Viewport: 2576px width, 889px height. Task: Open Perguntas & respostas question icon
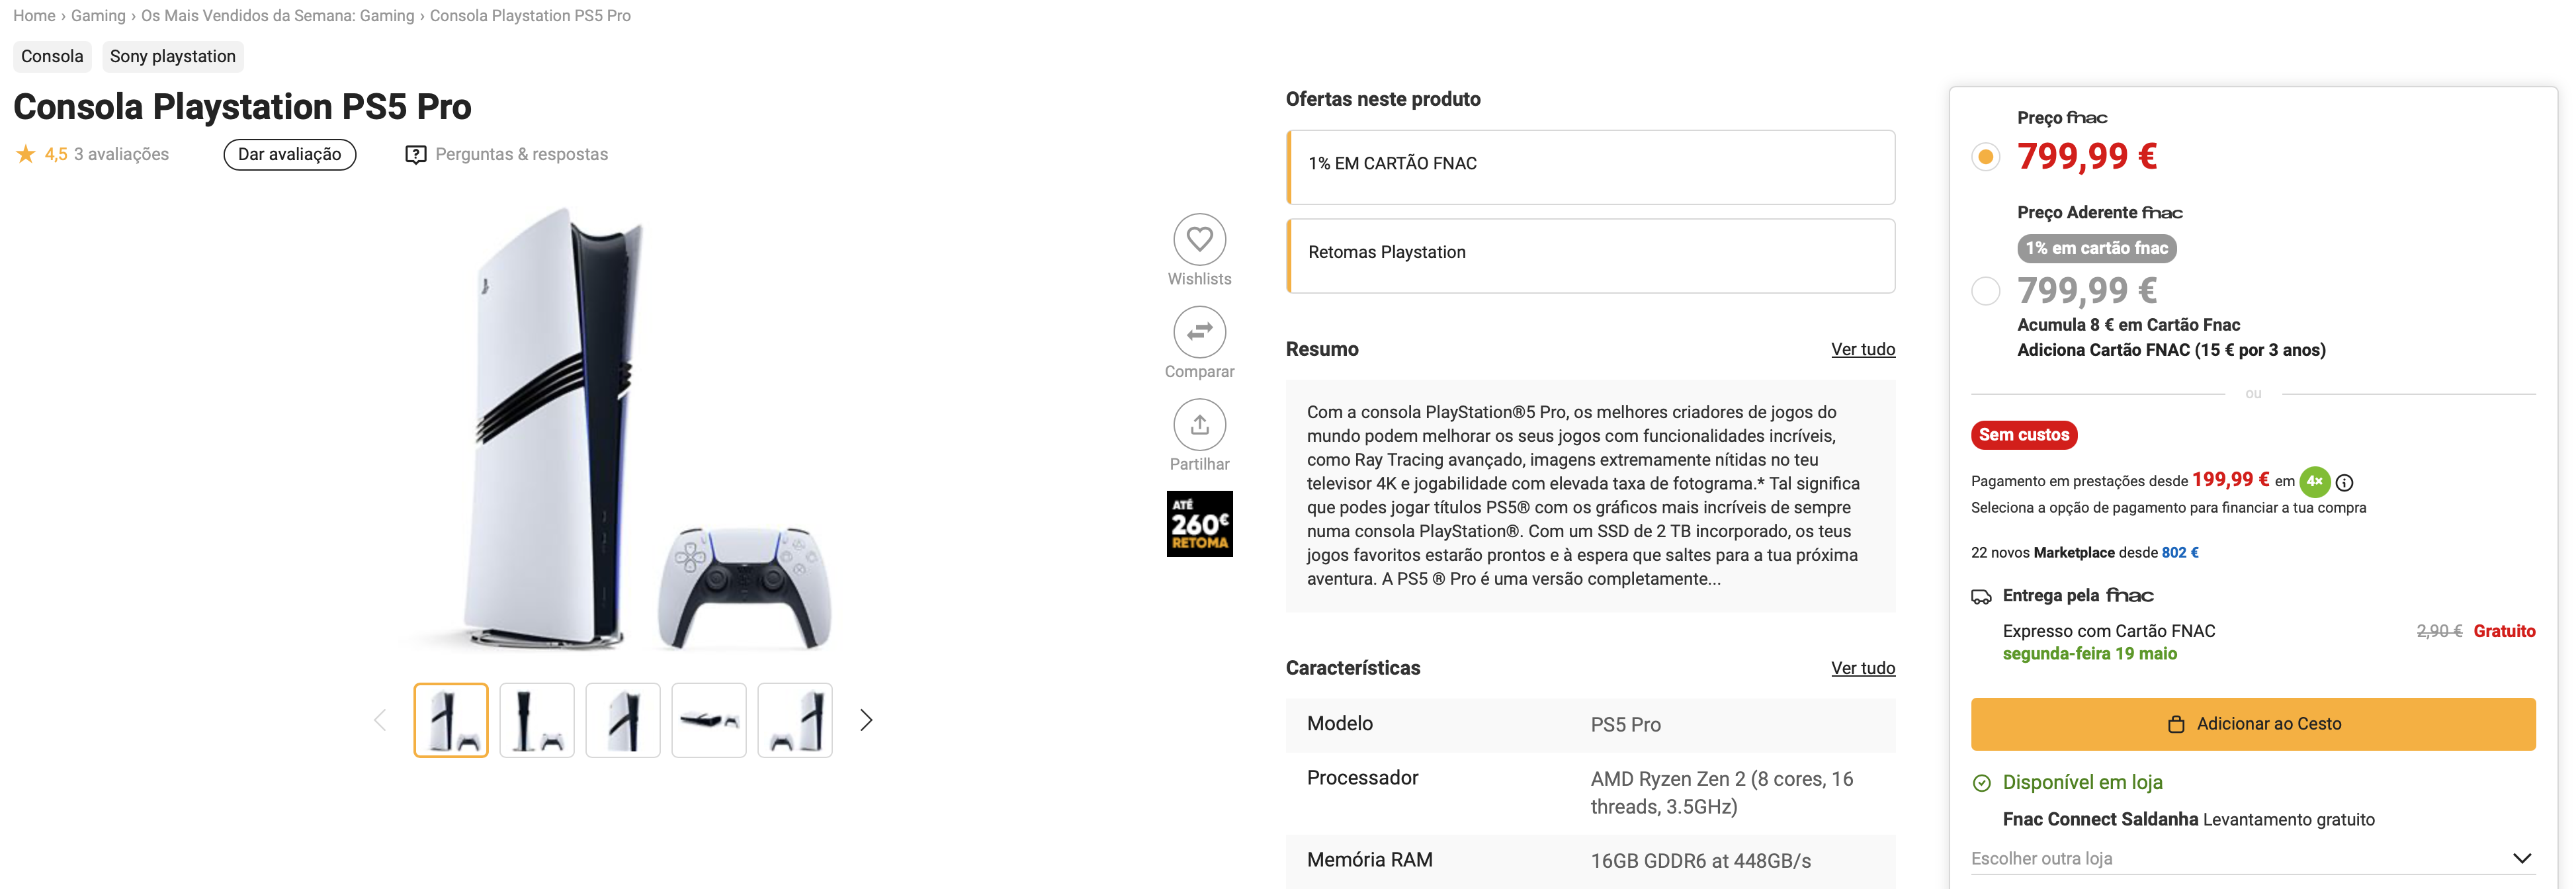point(415,155)
